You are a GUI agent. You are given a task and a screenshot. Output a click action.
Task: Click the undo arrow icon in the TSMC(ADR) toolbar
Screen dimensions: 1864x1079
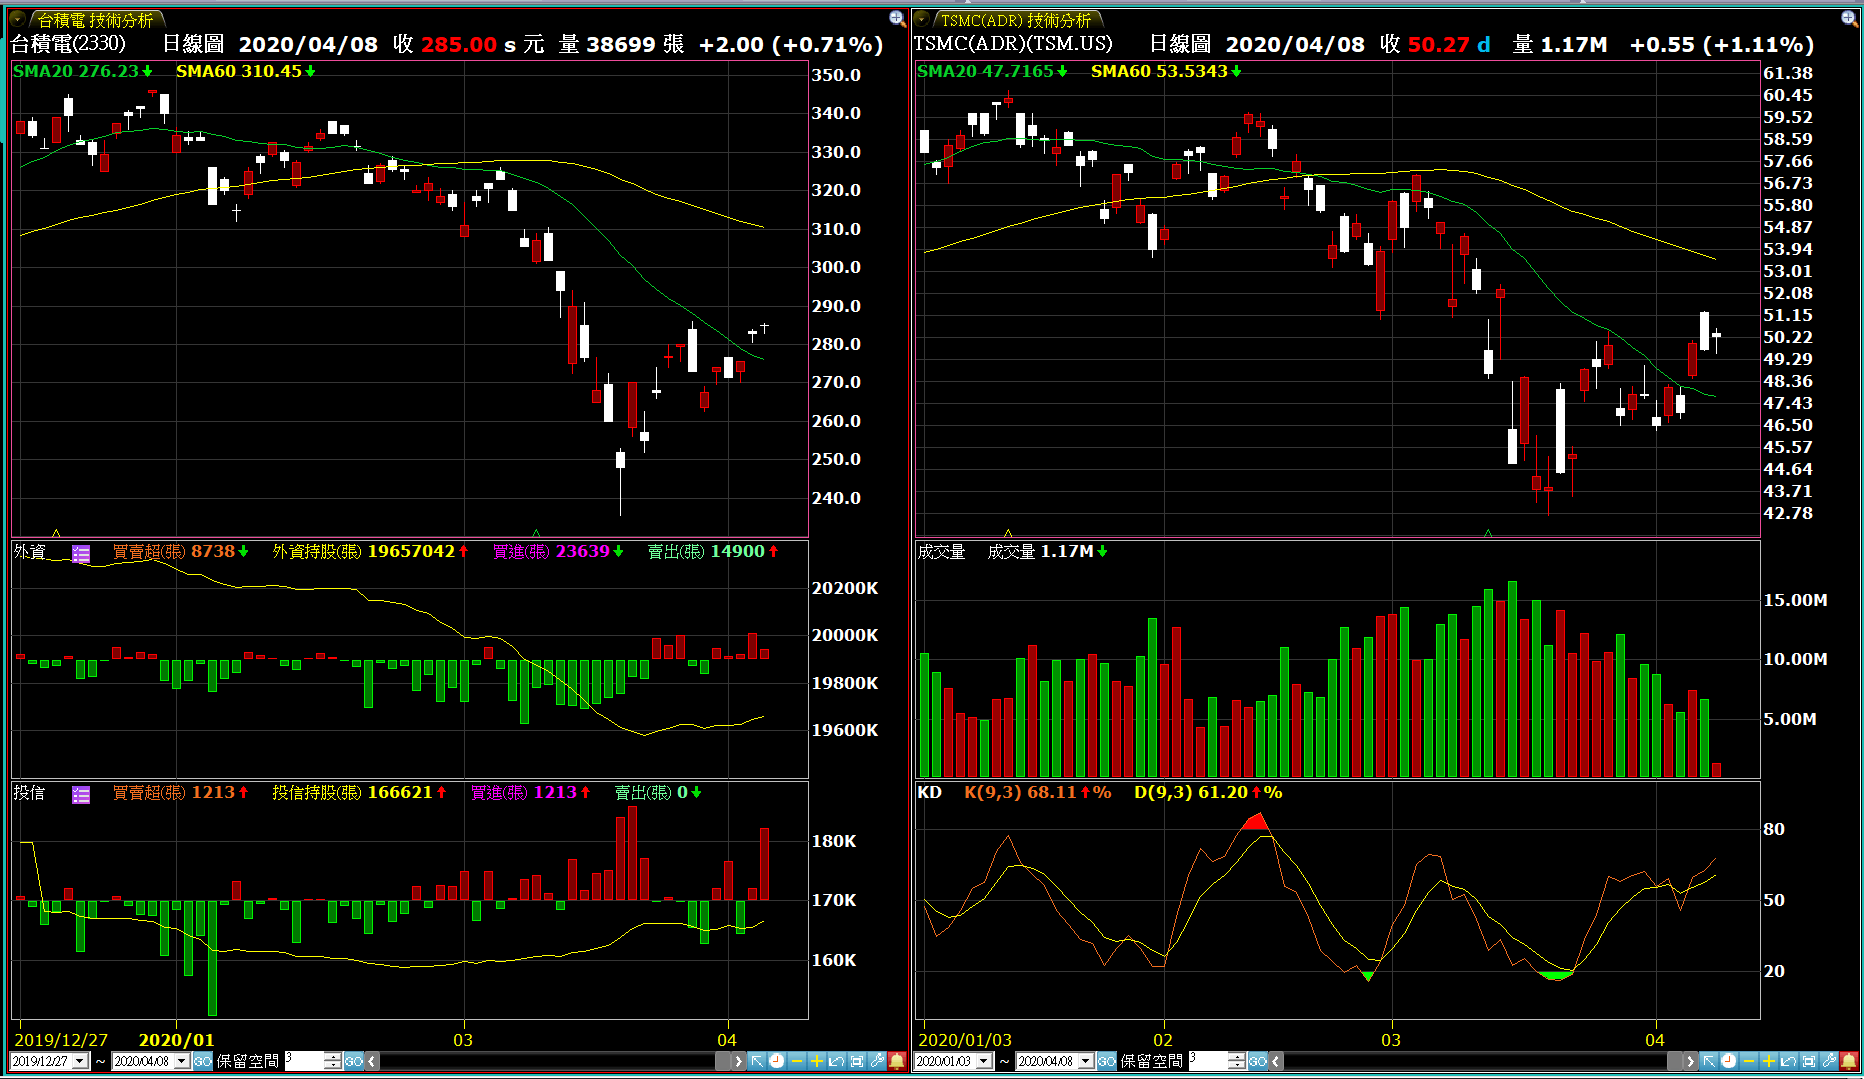point(1789,1061)
